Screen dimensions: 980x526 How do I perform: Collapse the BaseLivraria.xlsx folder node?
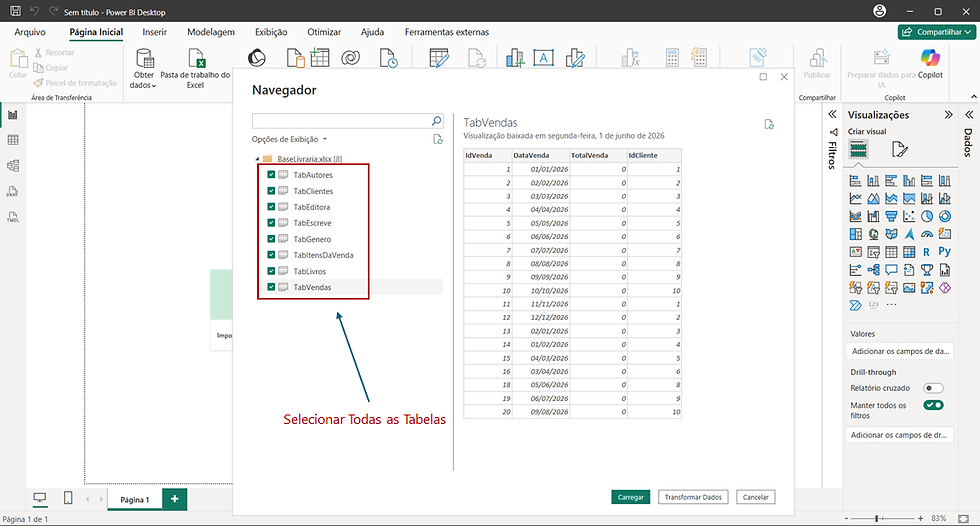point(257,159)
